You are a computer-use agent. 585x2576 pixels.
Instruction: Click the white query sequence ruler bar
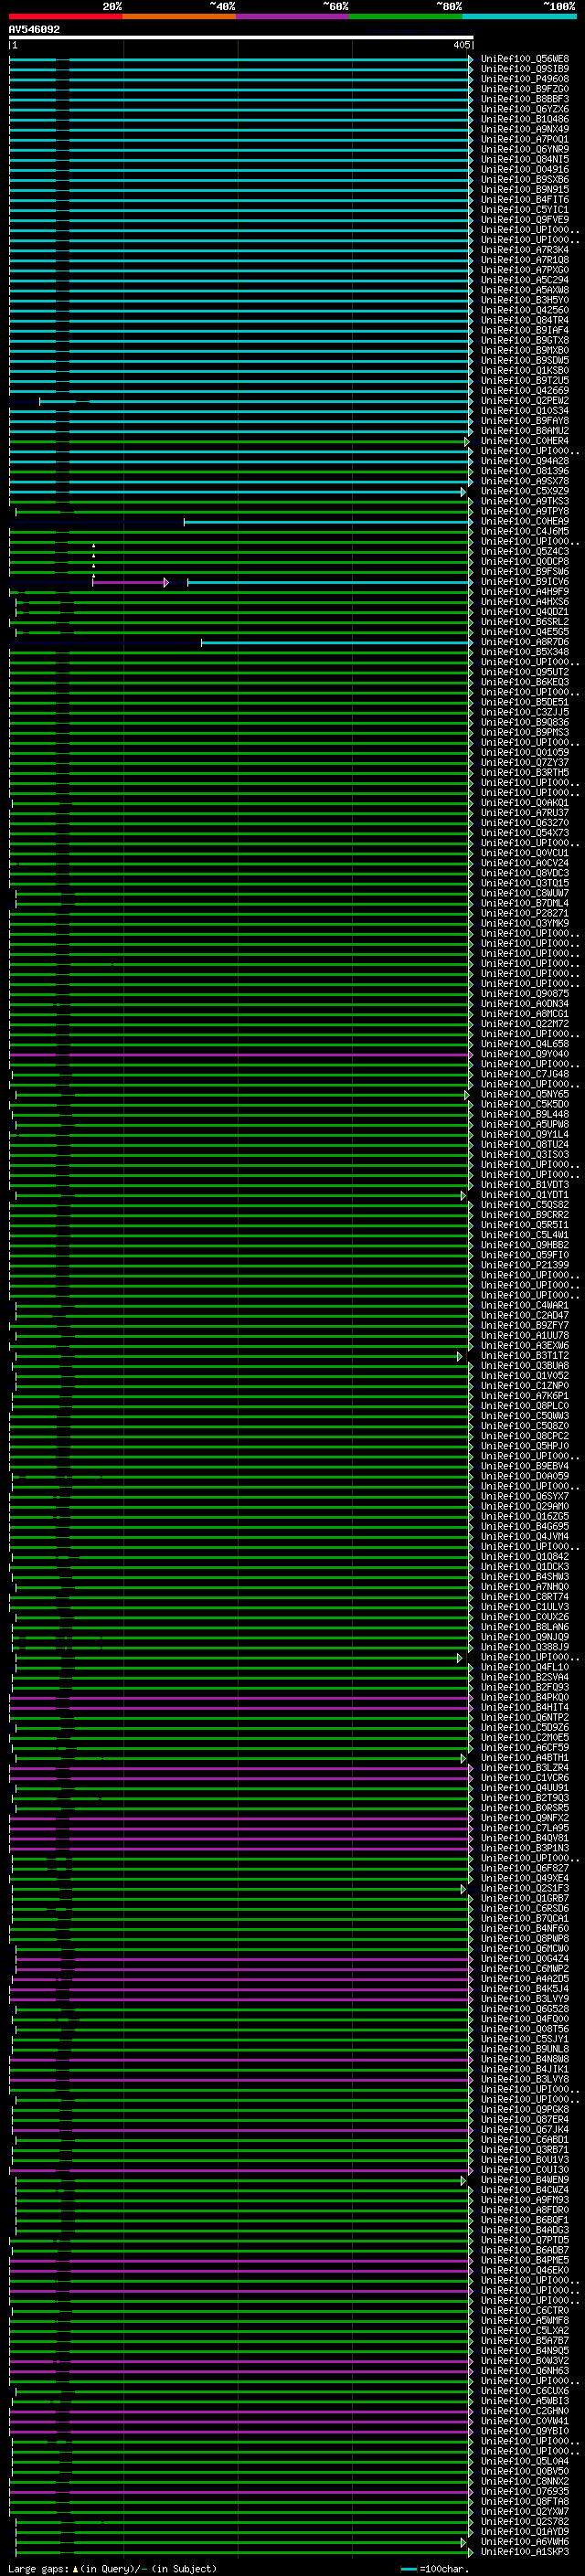click(x=241, y=38)
